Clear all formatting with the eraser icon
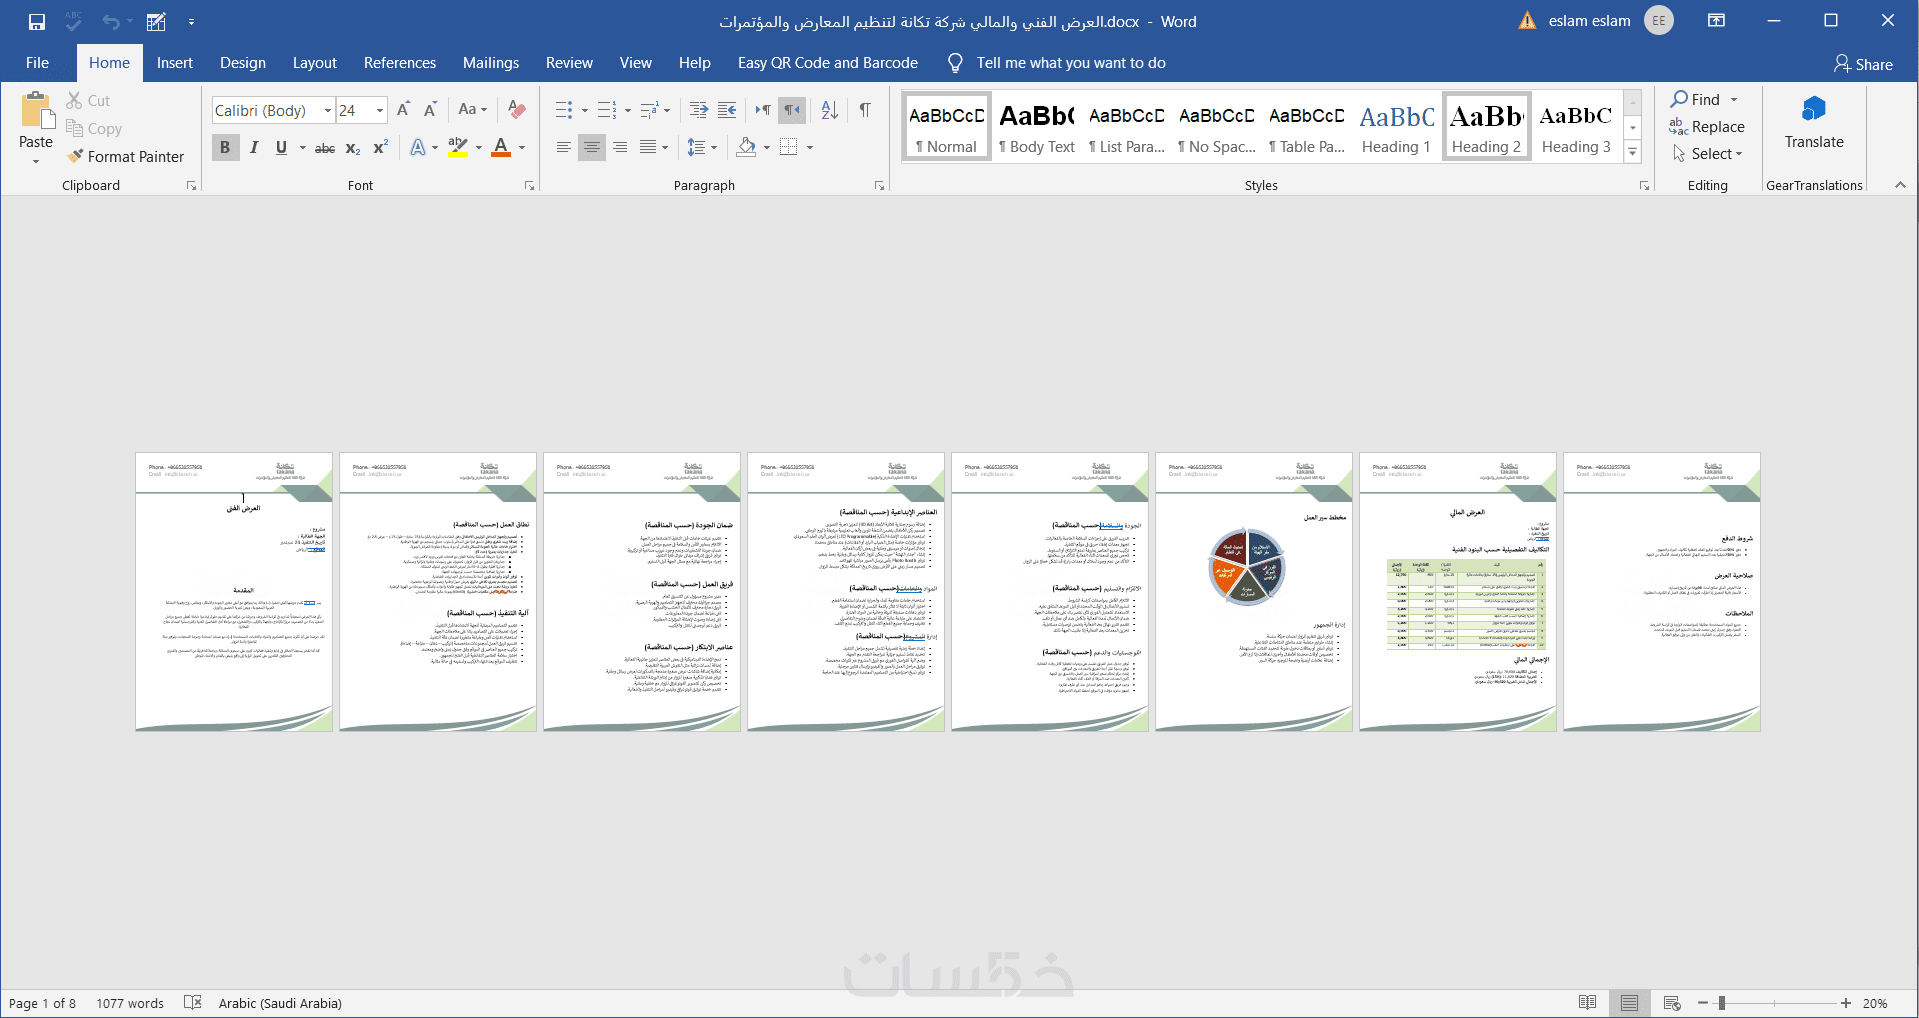This screenshot has height=1018, width=1919. [x=517, y=110]
